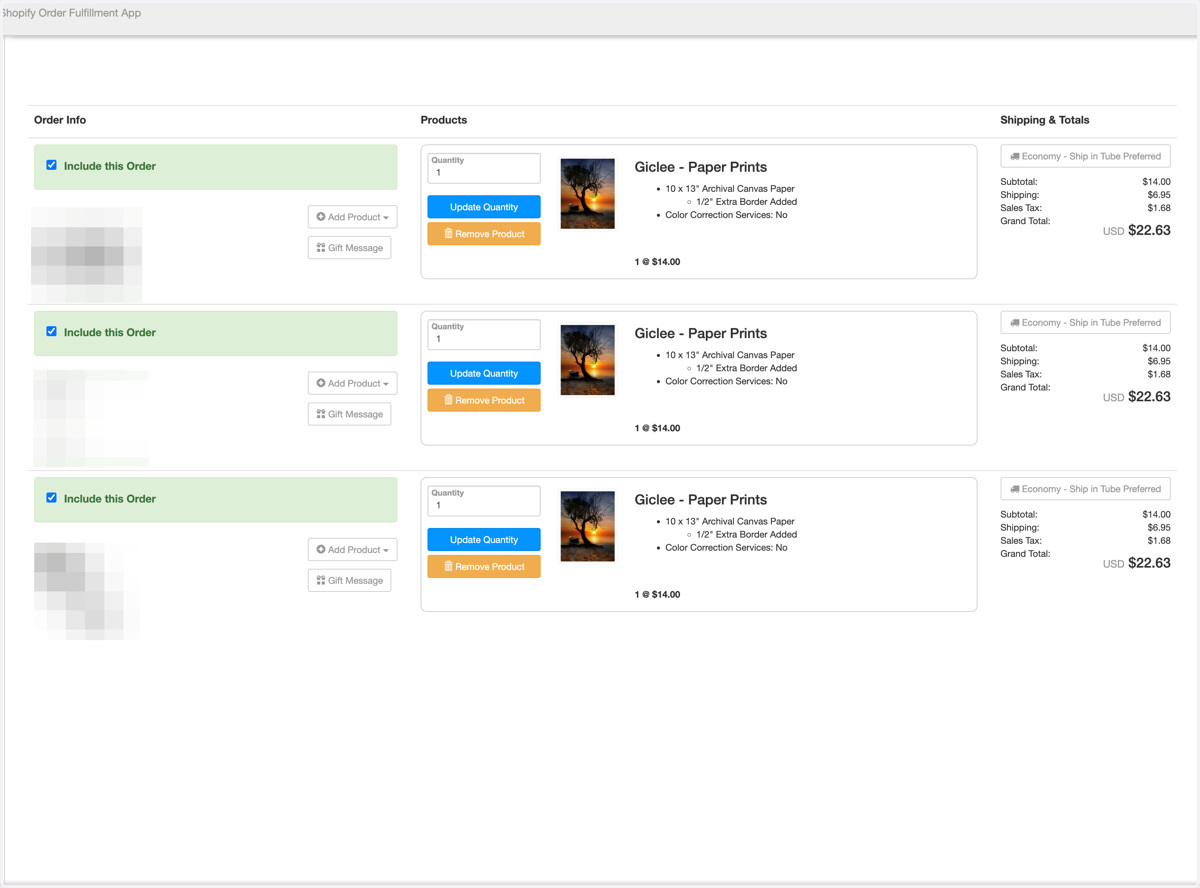Click '1 @ $14.00' in the first order
The image size is (1200, 888).
click(657, 262)
